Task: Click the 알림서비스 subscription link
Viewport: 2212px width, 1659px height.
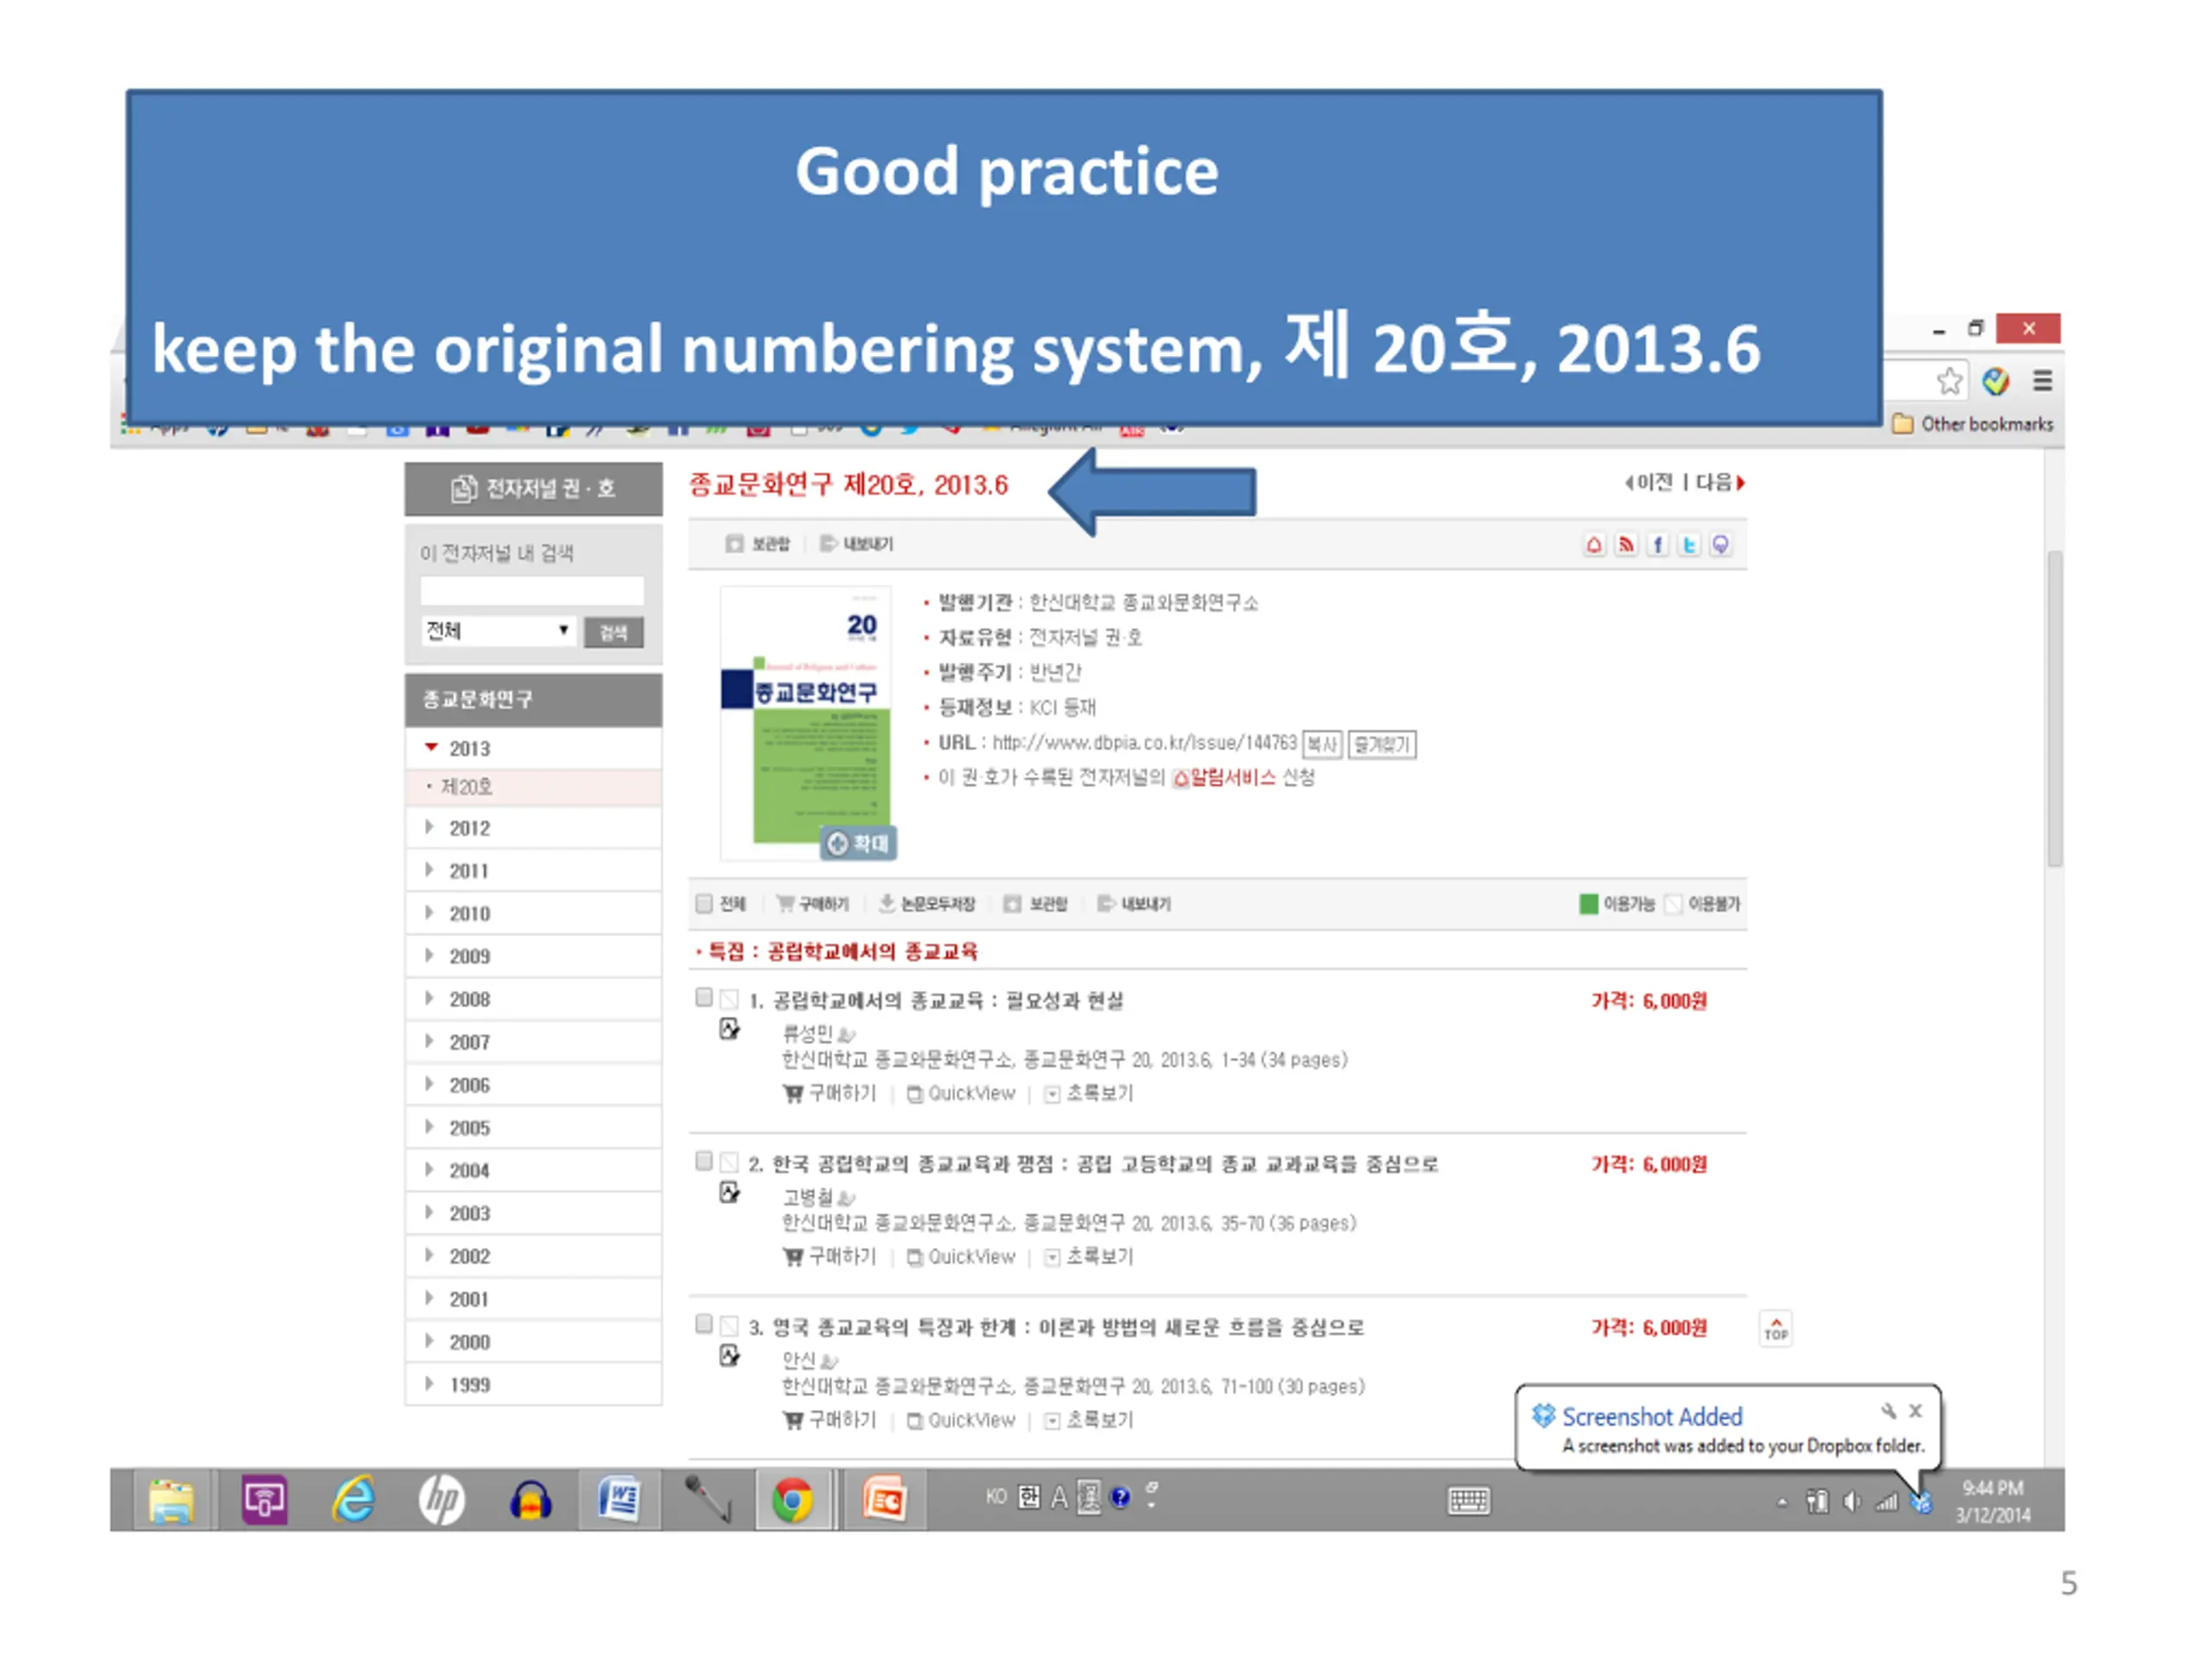Action: coord(1224,778)
